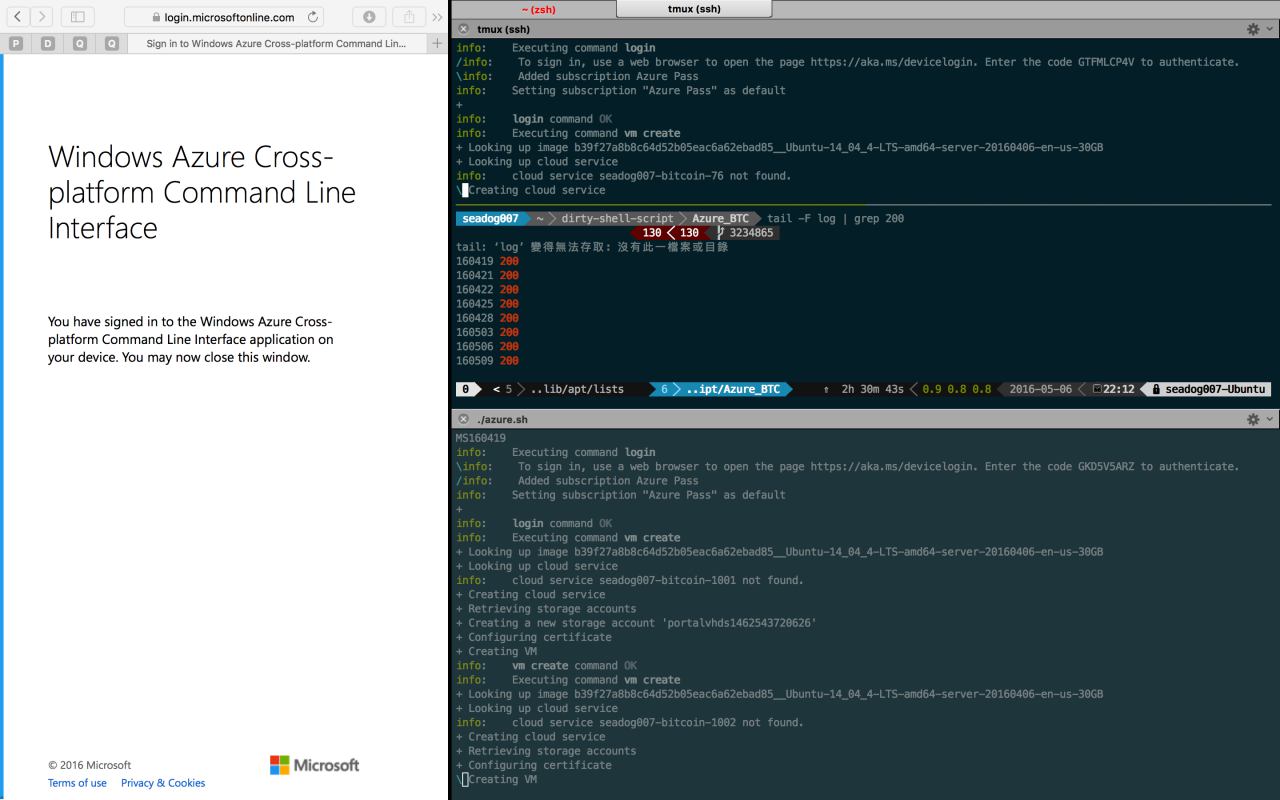
Task: Open the gear menu of ./azure.sh pane
Action: 1258,420
